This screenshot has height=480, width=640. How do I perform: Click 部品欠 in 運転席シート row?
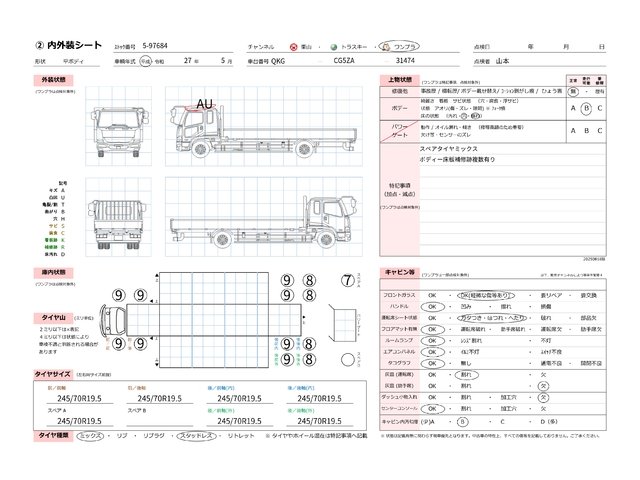[x=589, y=318]
